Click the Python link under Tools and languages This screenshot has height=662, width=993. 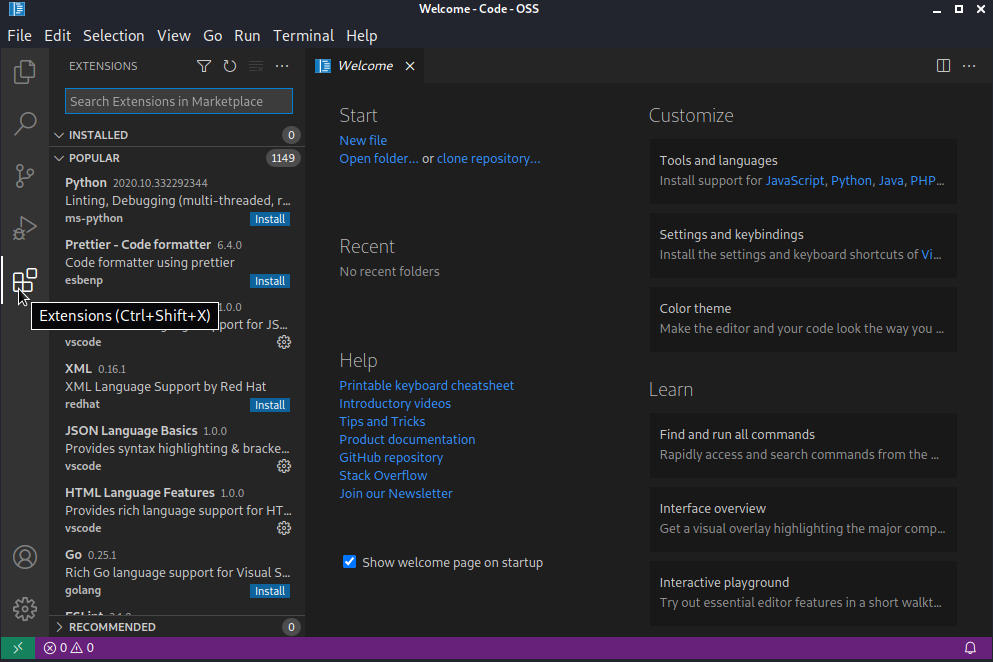click(x=851, y=181)
